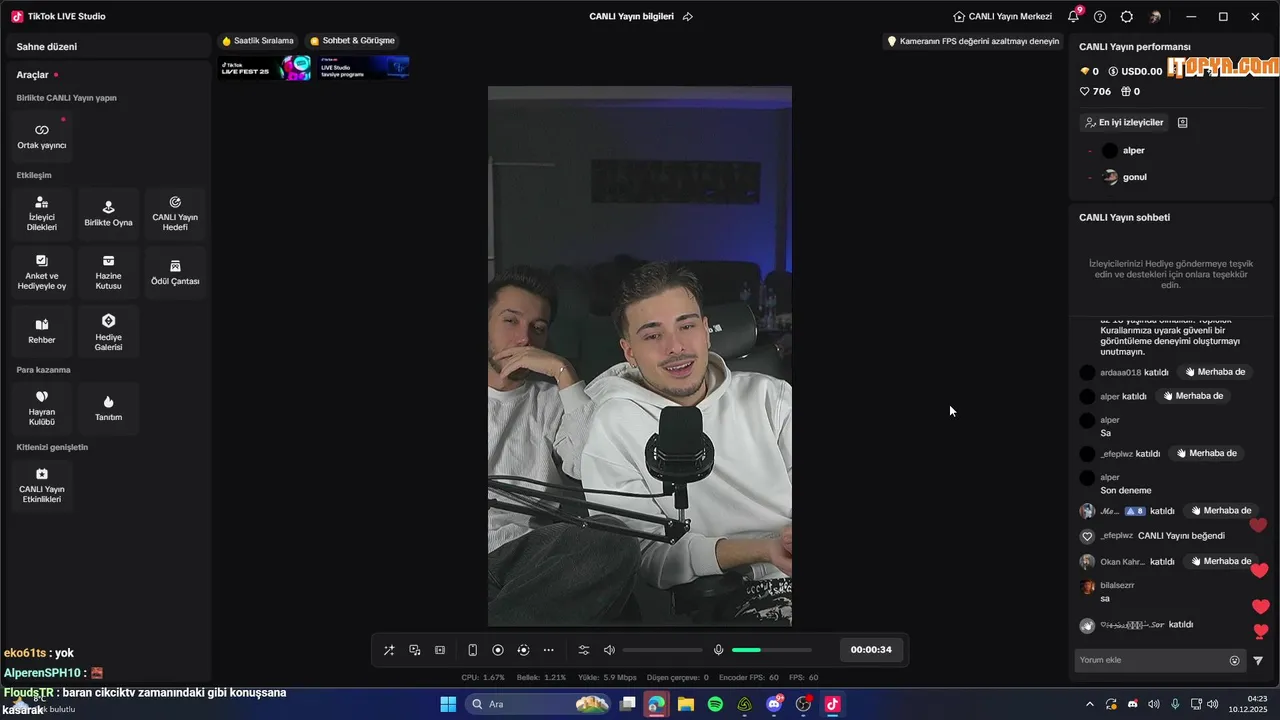This screenshot has height=720, width=1280.
Task: Click the taskbar Ara search box
Action: tap(538, 704)
